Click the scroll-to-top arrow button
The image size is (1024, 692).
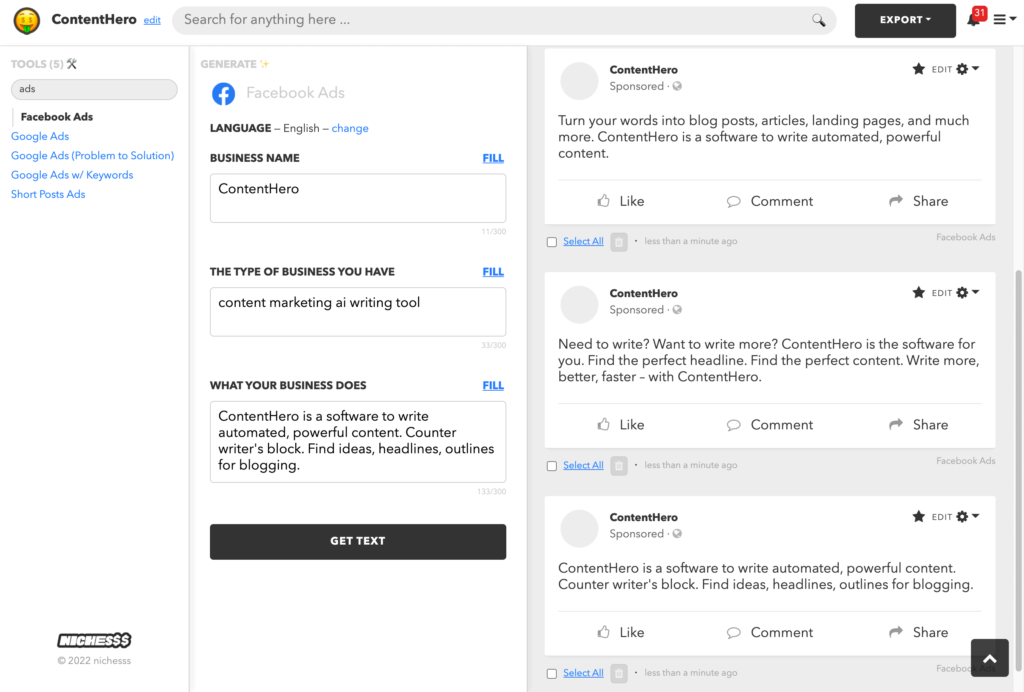989,658
